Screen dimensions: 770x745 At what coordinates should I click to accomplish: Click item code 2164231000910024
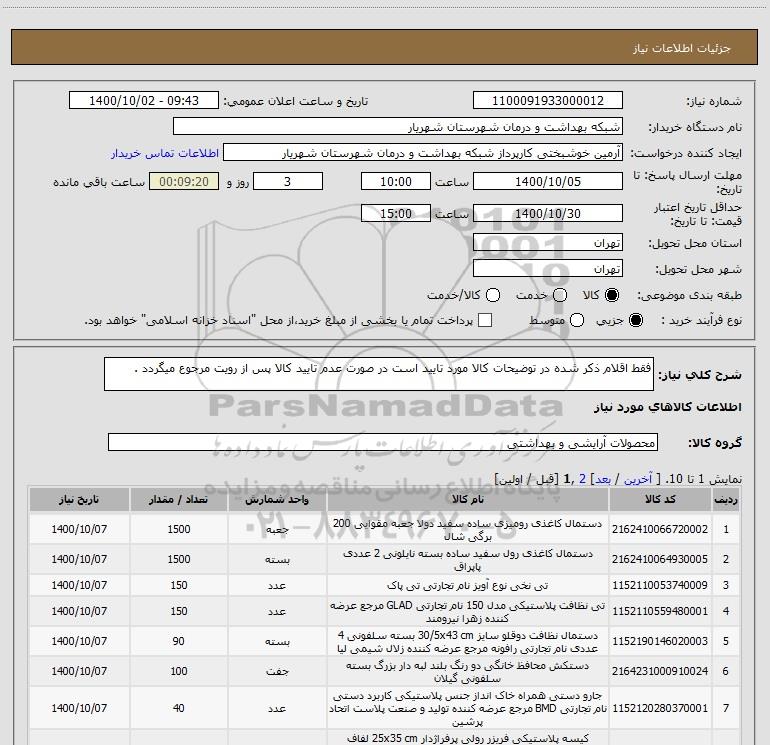click(660, 671)
